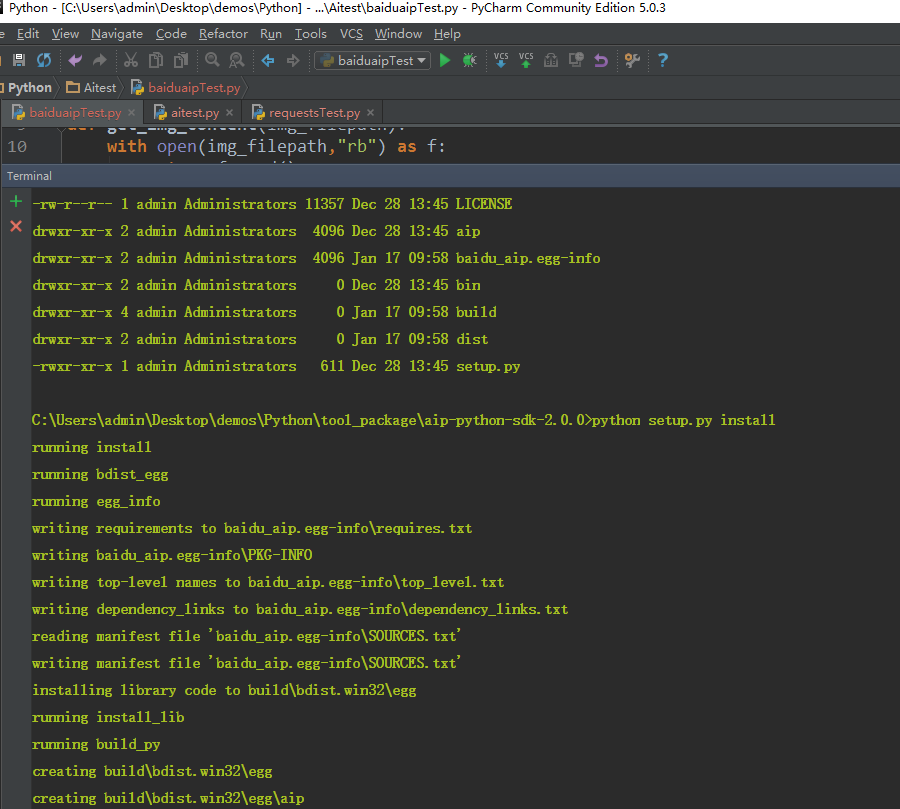Click the Synchronize icon in toolbar

pyautogui.click(x=44, y=61)
